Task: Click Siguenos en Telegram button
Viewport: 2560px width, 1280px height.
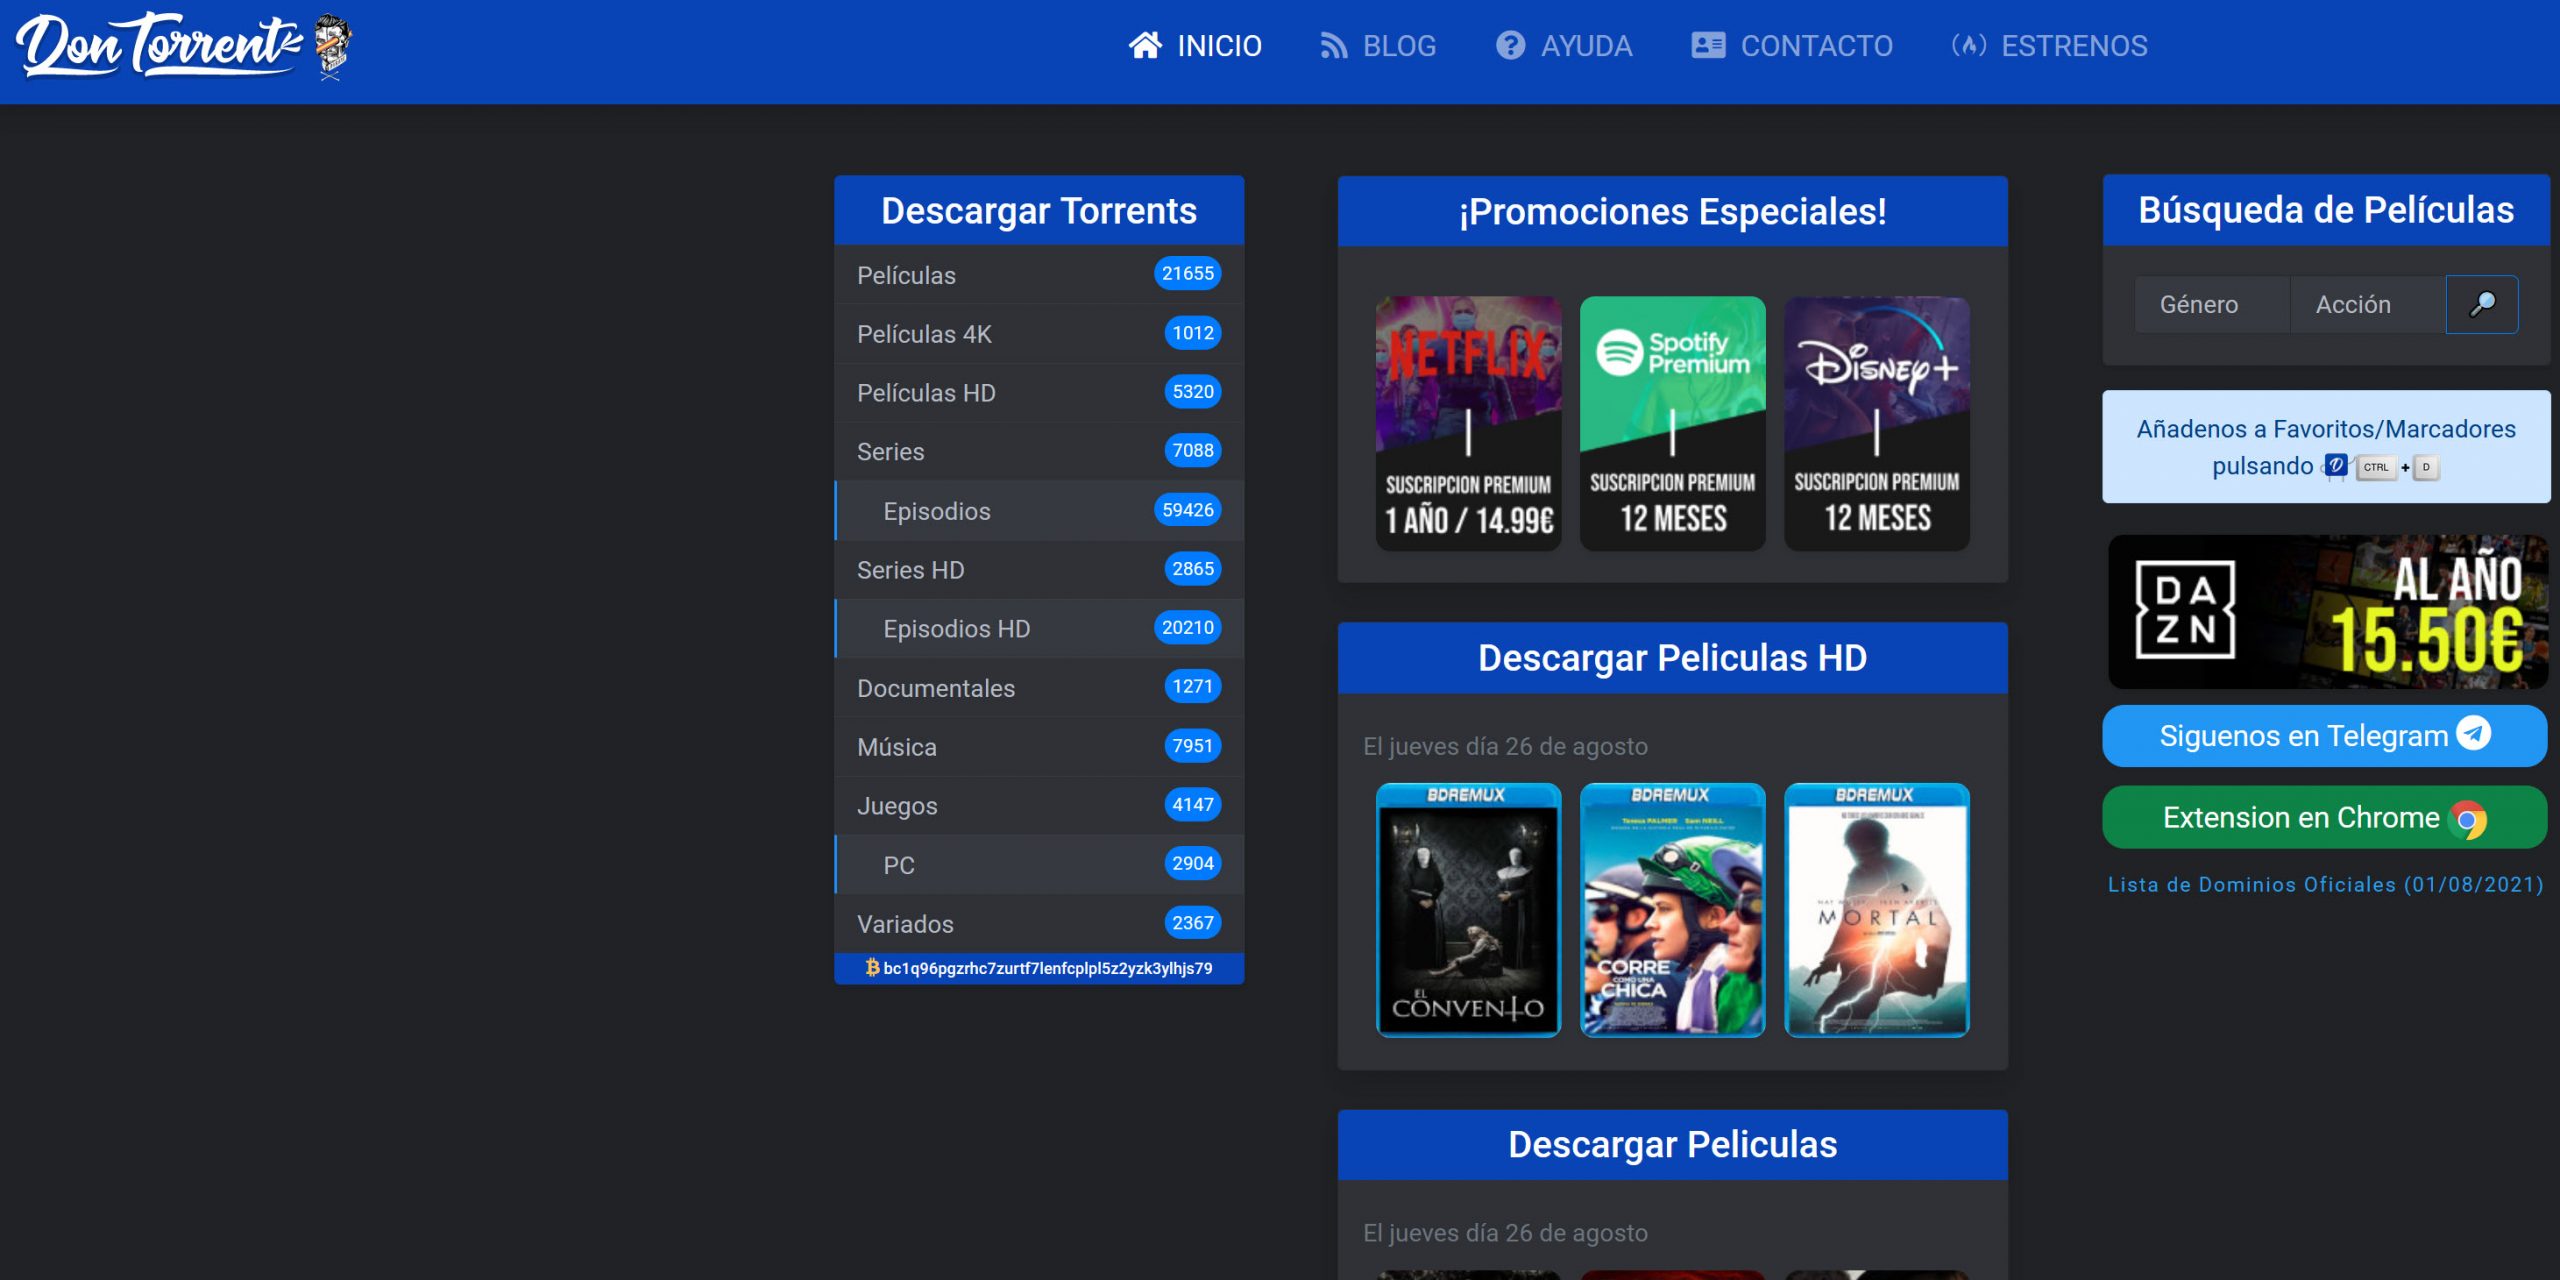Action: point(2325,735)
